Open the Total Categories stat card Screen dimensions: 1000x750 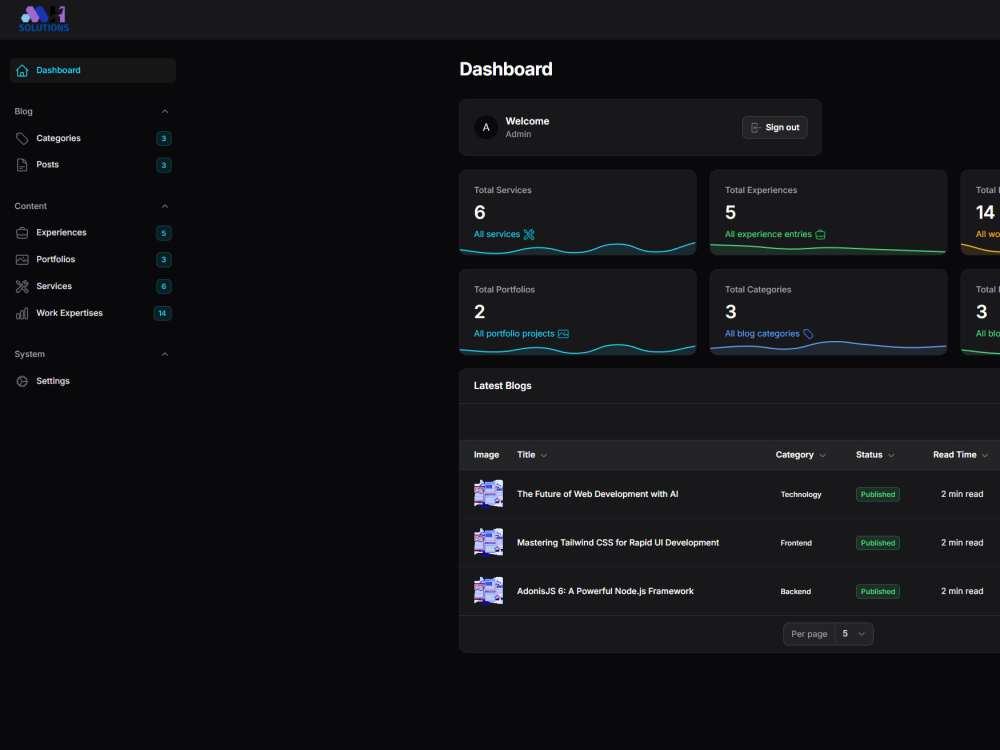(x=828, y=312)
